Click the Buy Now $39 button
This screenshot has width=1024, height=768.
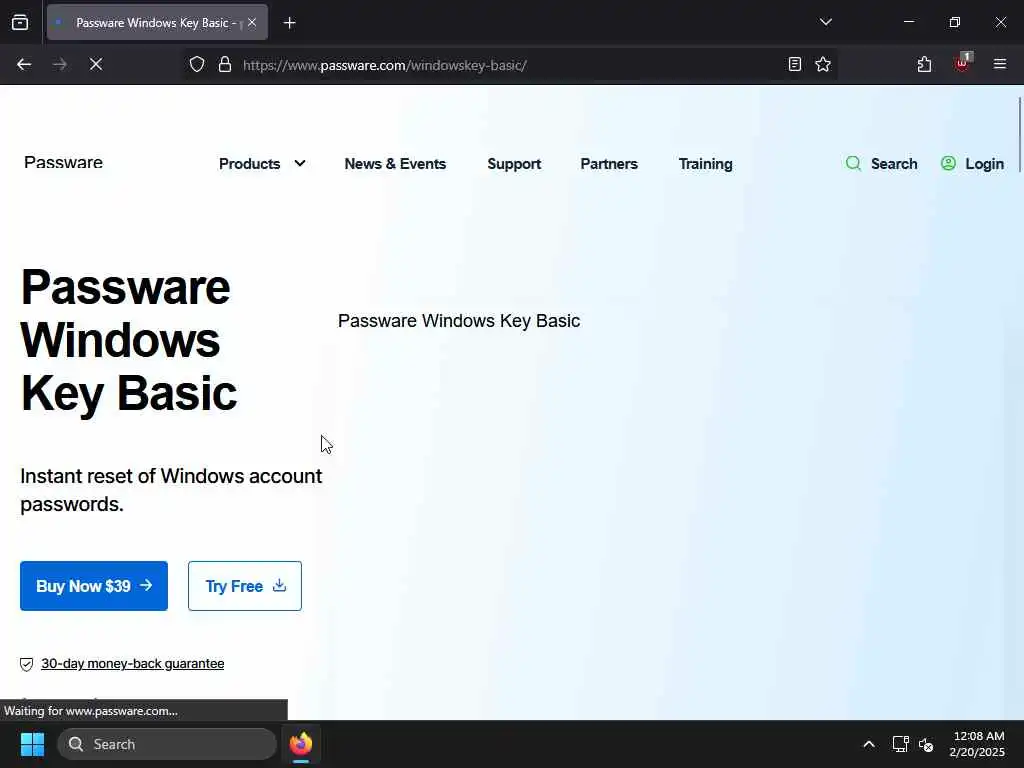(94, 586)
